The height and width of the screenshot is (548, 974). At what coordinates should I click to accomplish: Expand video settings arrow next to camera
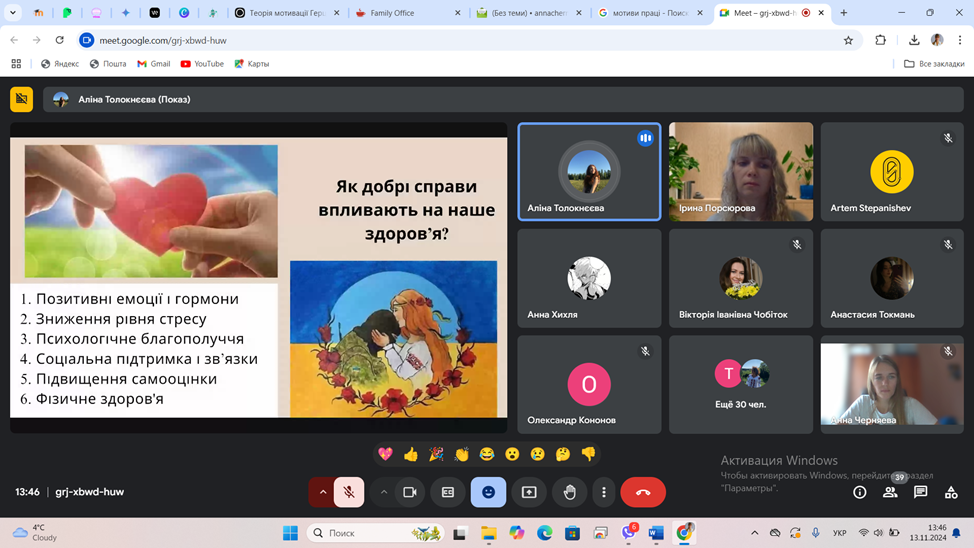pos(384,492)
